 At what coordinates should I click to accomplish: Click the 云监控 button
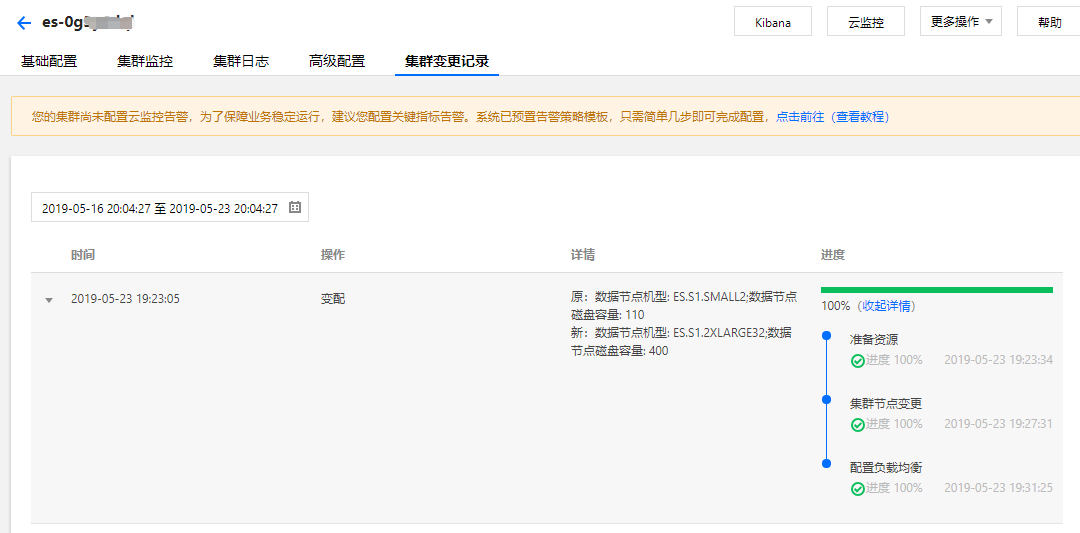[x=866, y=21]
